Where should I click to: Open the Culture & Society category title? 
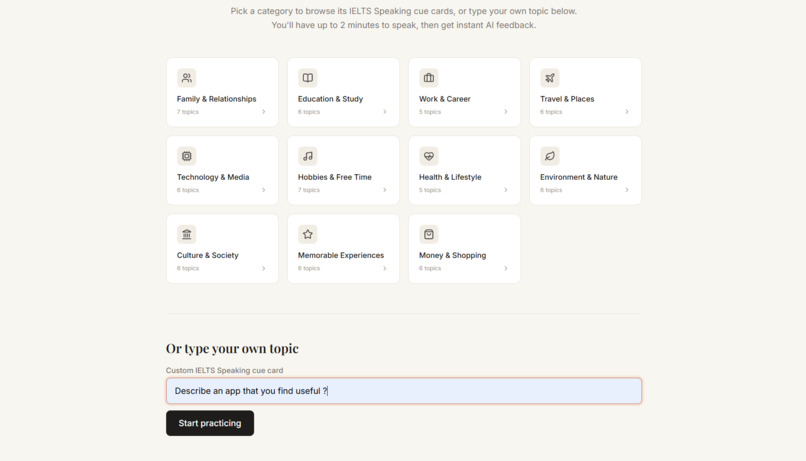click(208, 255)
